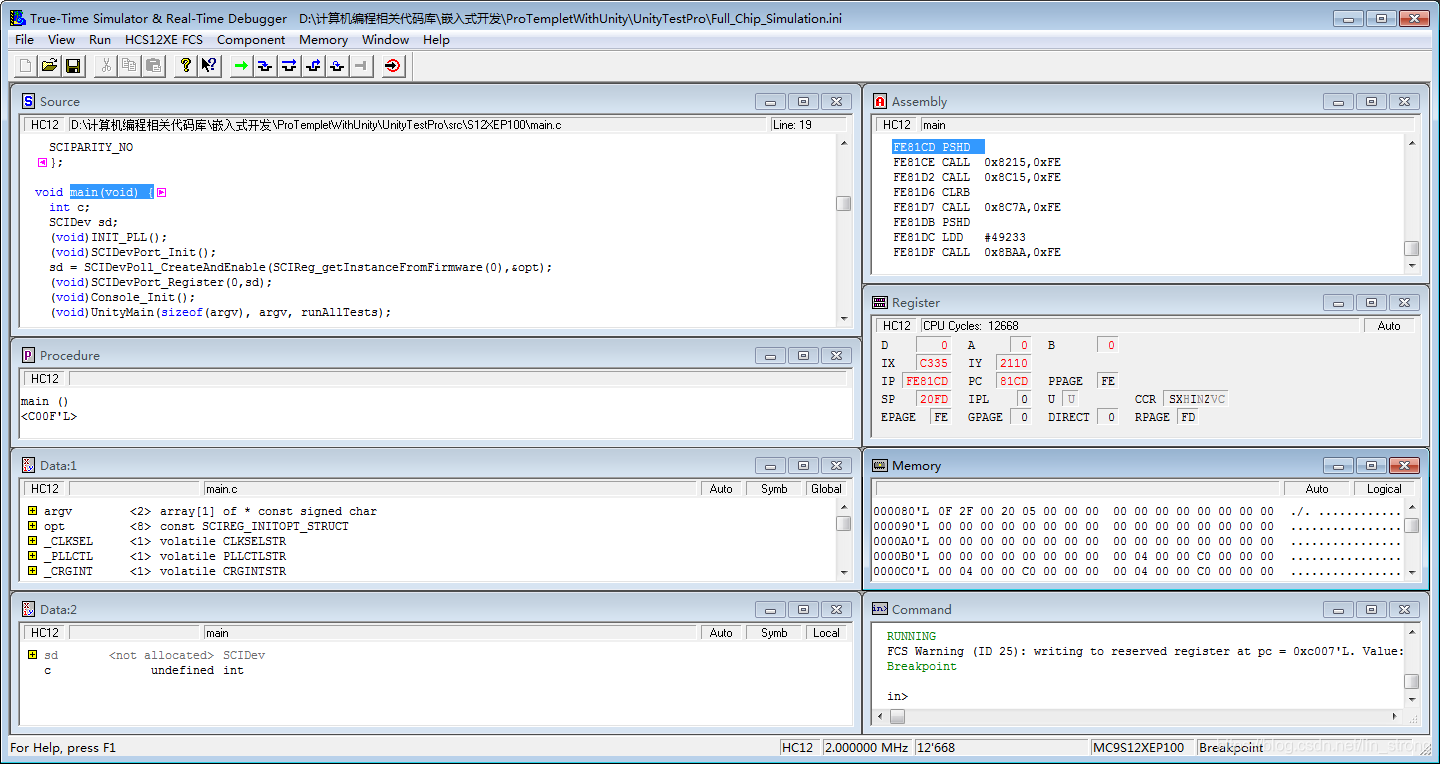The height and width of the screenshot is (764, 1440).
Task: Start or continue execution with the green arrow
Action: pyautogui.click(x=241, y=66)
